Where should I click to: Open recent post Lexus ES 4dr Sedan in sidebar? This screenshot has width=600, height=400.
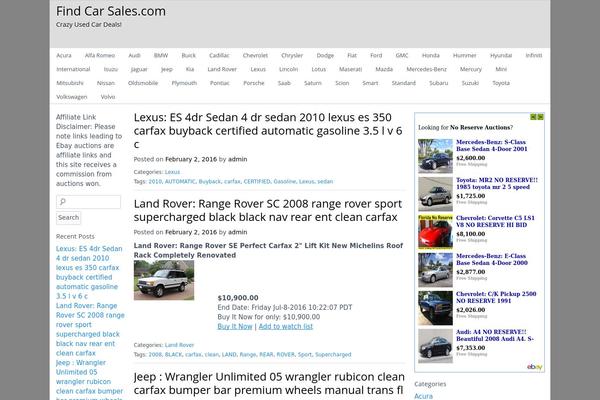(x=89, y=273)
